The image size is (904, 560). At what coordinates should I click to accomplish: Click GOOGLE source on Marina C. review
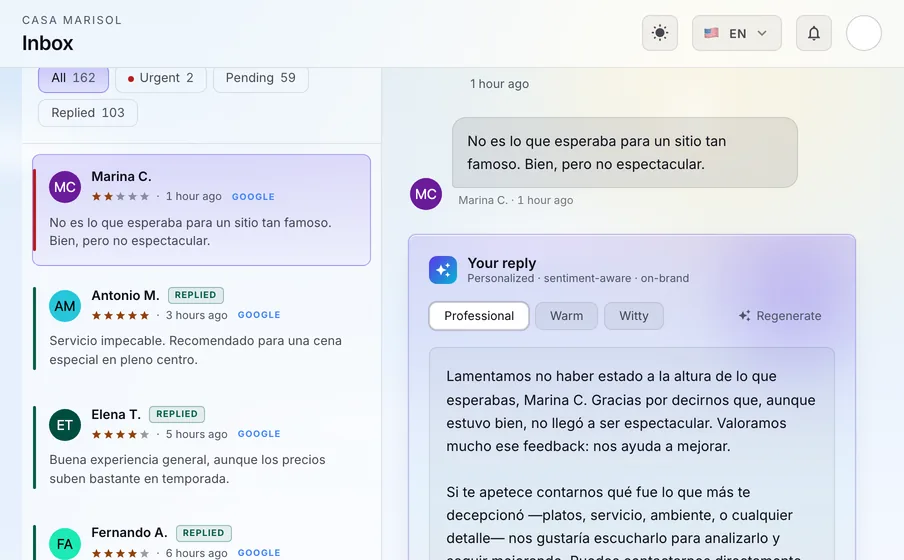coord(253,197)
